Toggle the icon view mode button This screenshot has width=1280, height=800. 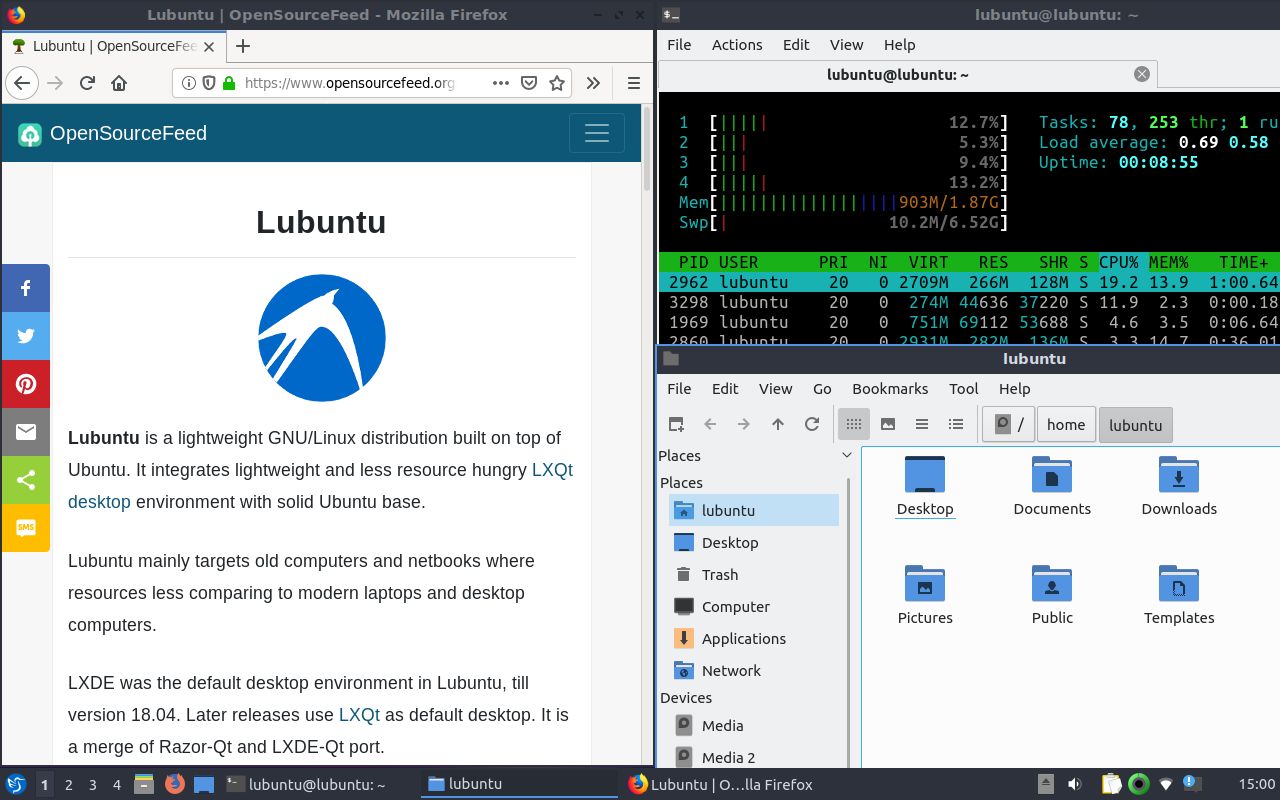point(853,424)
